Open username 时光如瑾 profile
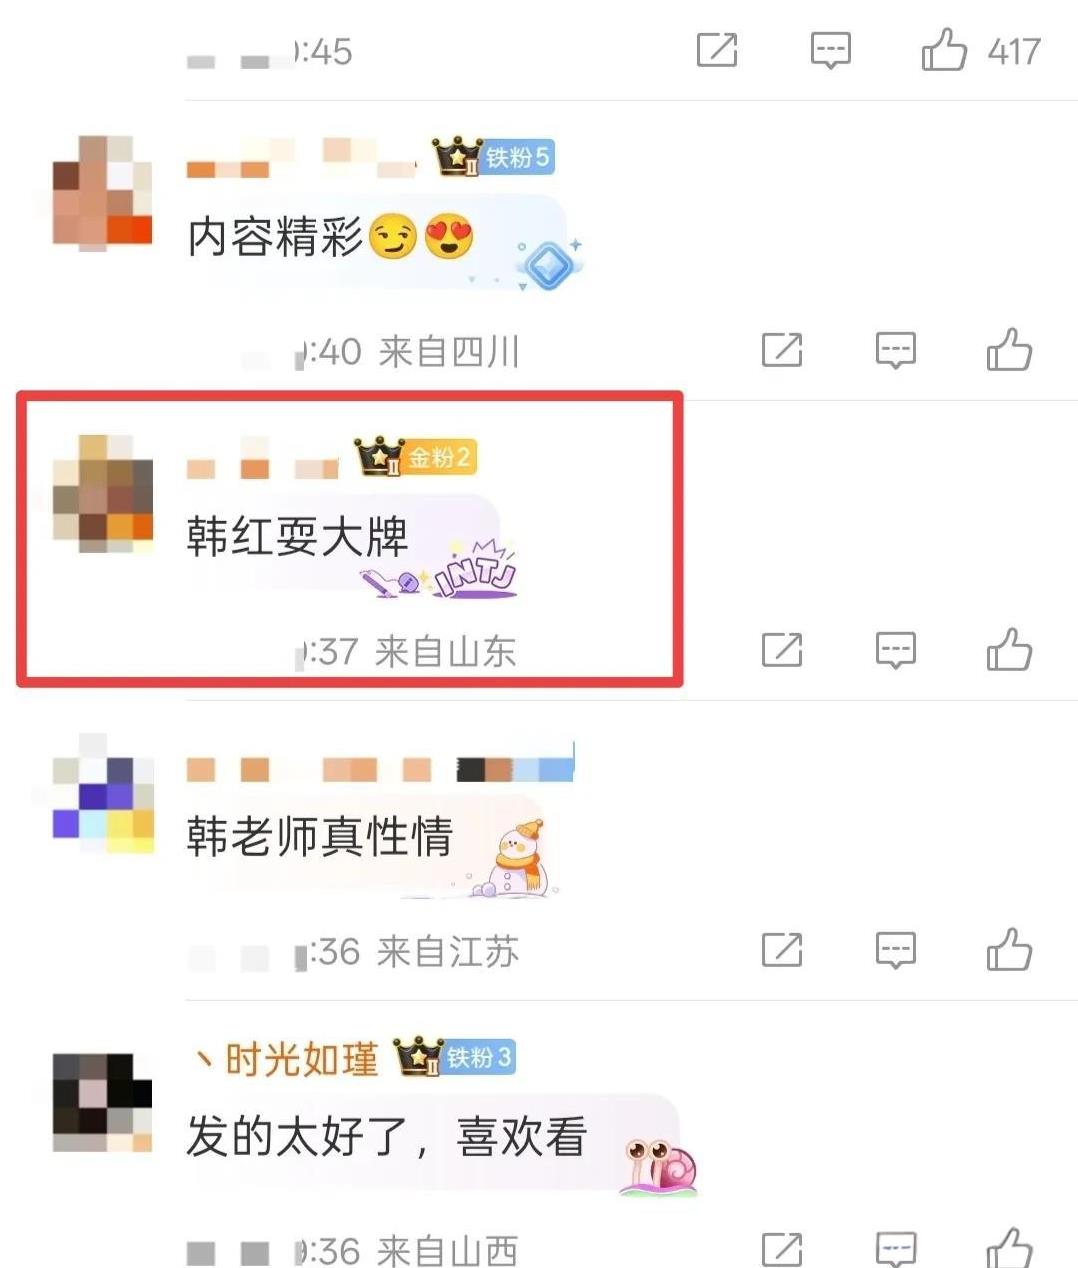This screenshot has width=1078, height=1268. (x=286, y=1059)
